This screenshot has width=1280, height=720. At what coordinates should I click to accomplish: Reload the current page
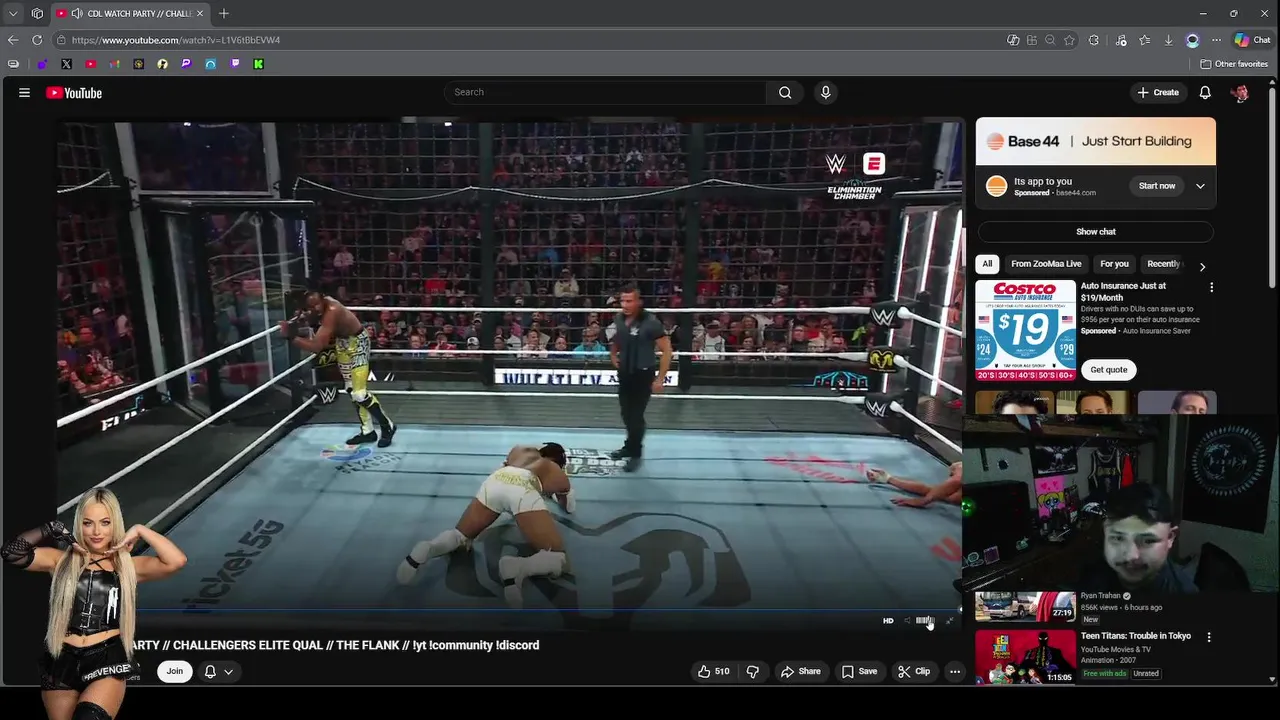click(x=37, y=40)
